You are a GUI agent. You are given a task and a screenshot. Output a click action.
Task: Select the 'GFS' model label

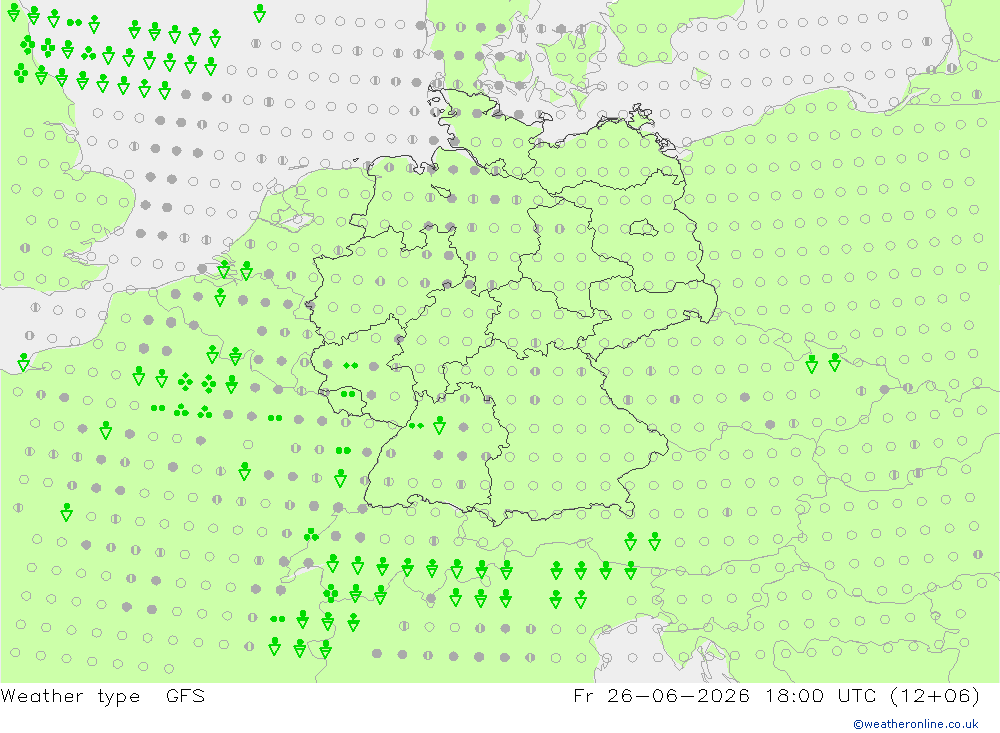pos(186,695)
